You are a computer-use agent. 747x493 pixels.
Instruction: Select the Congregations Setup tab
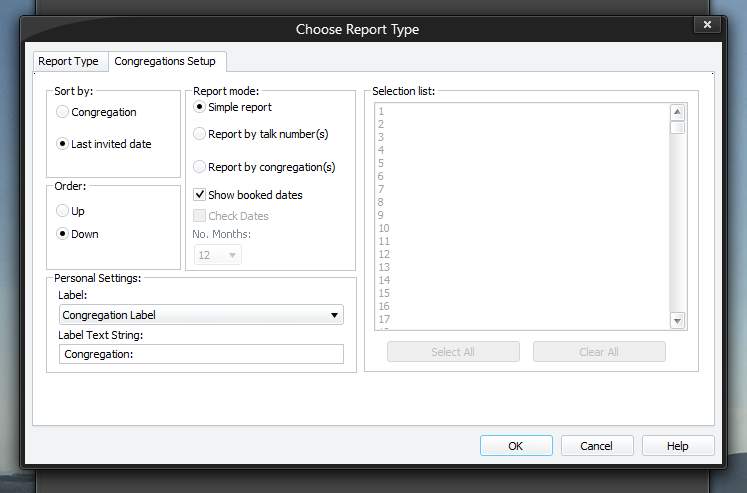coord(165,61)
